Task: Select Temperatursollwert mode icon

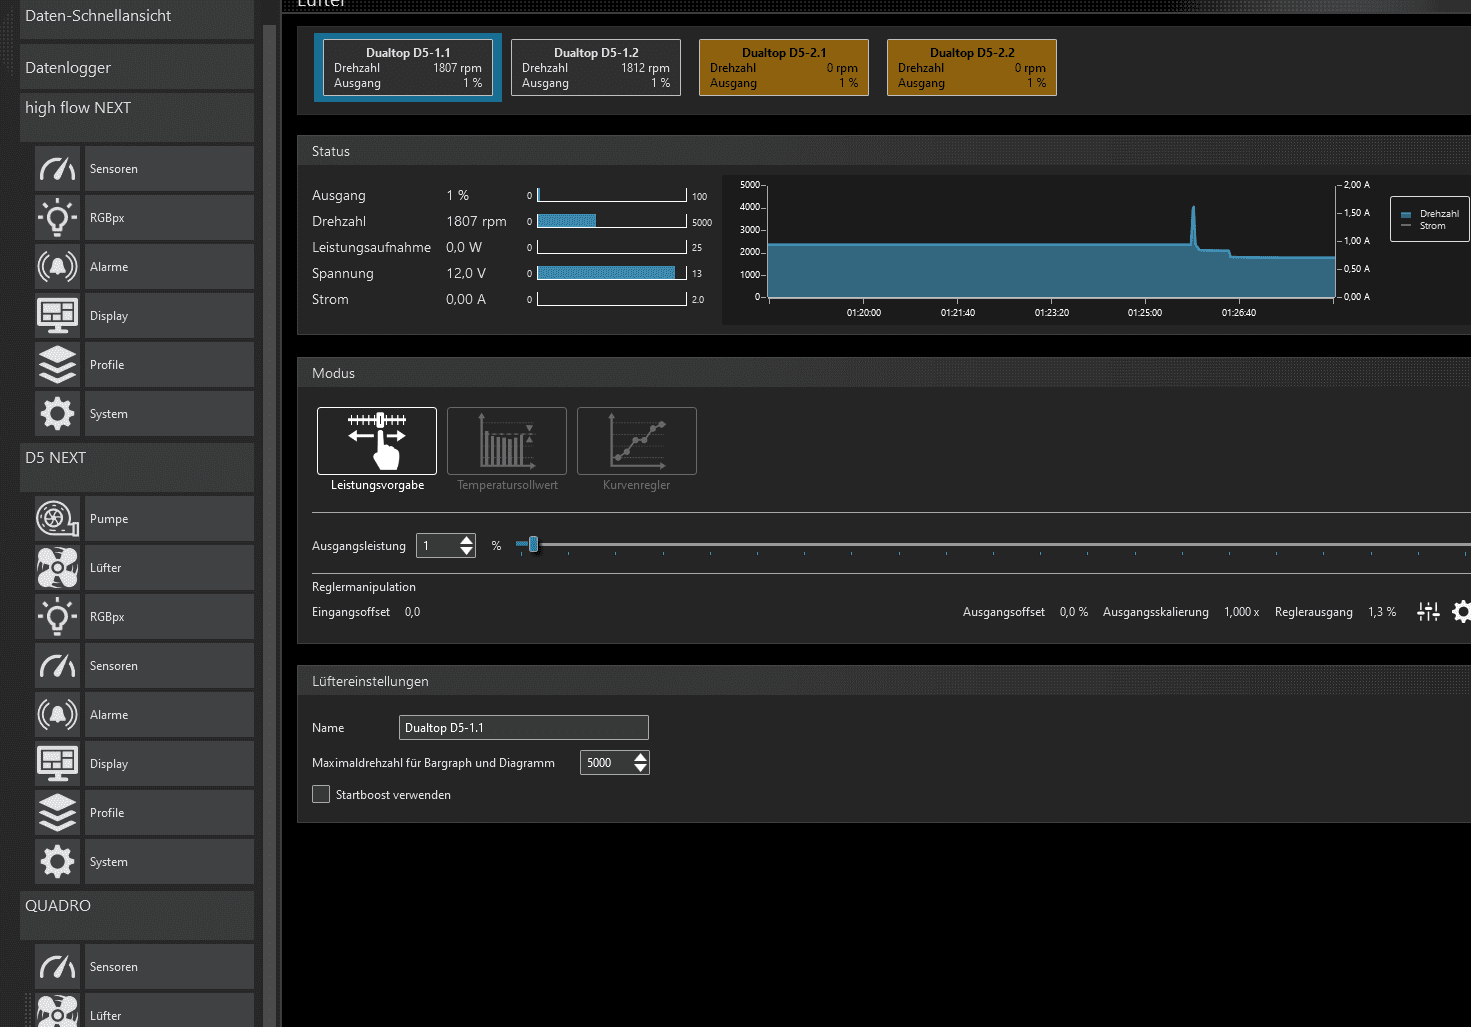Action: (507, 441)
